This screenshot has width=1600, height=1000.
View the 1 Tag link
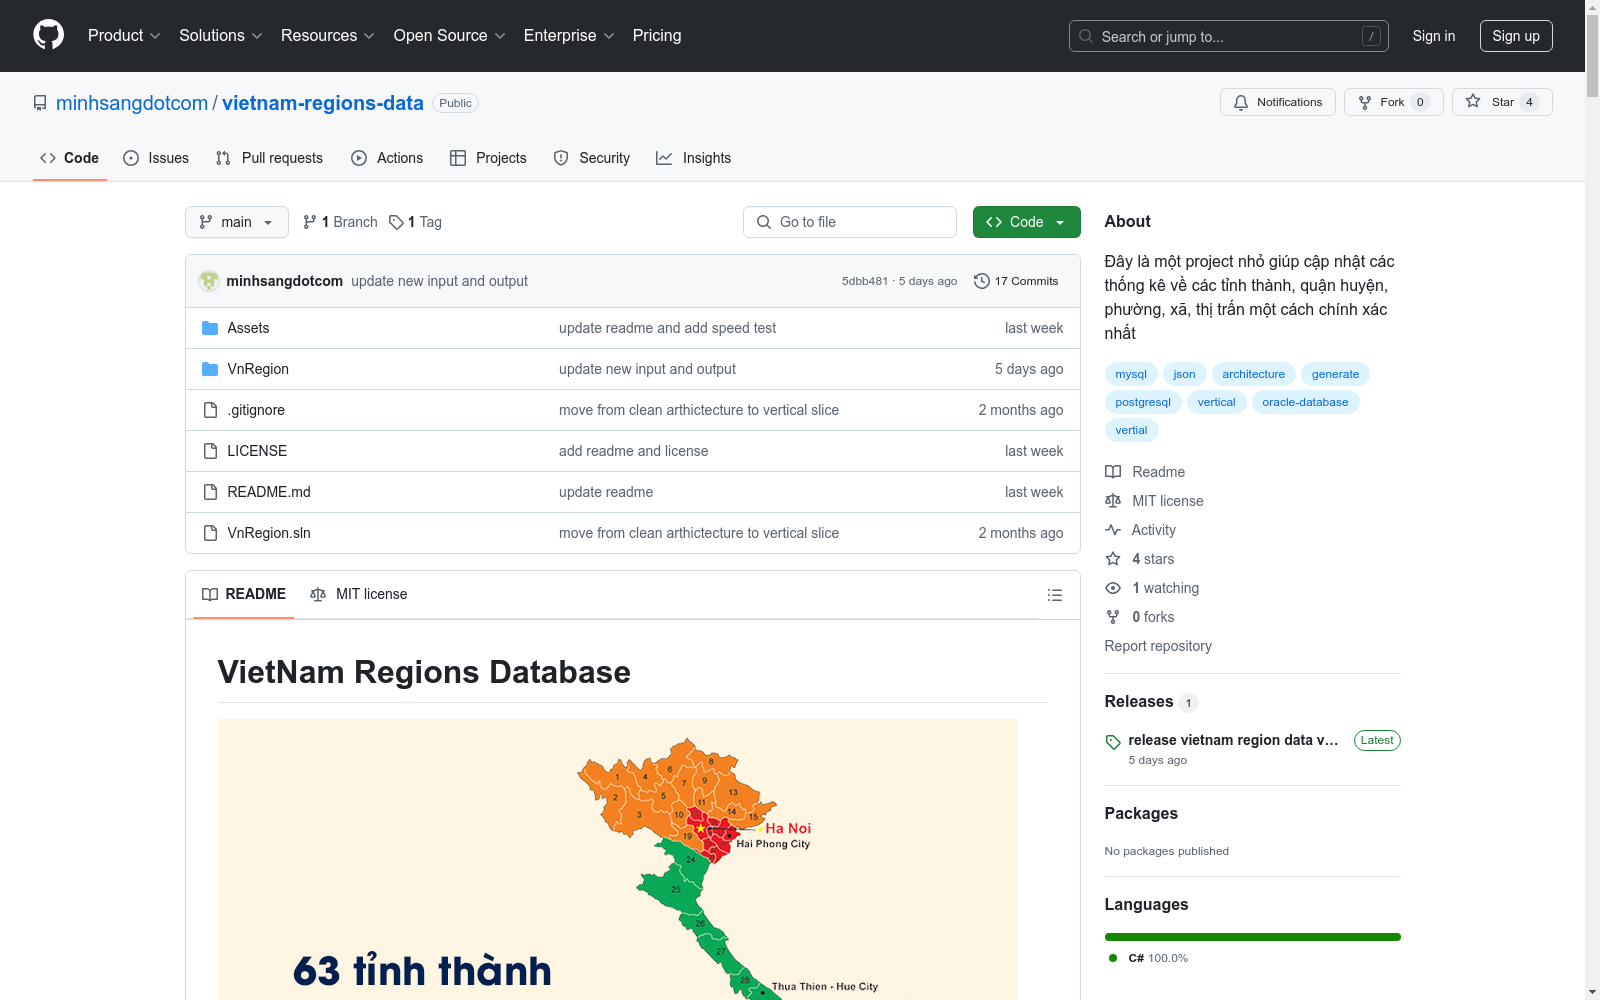pyautogui.click(x=415, y=222)
